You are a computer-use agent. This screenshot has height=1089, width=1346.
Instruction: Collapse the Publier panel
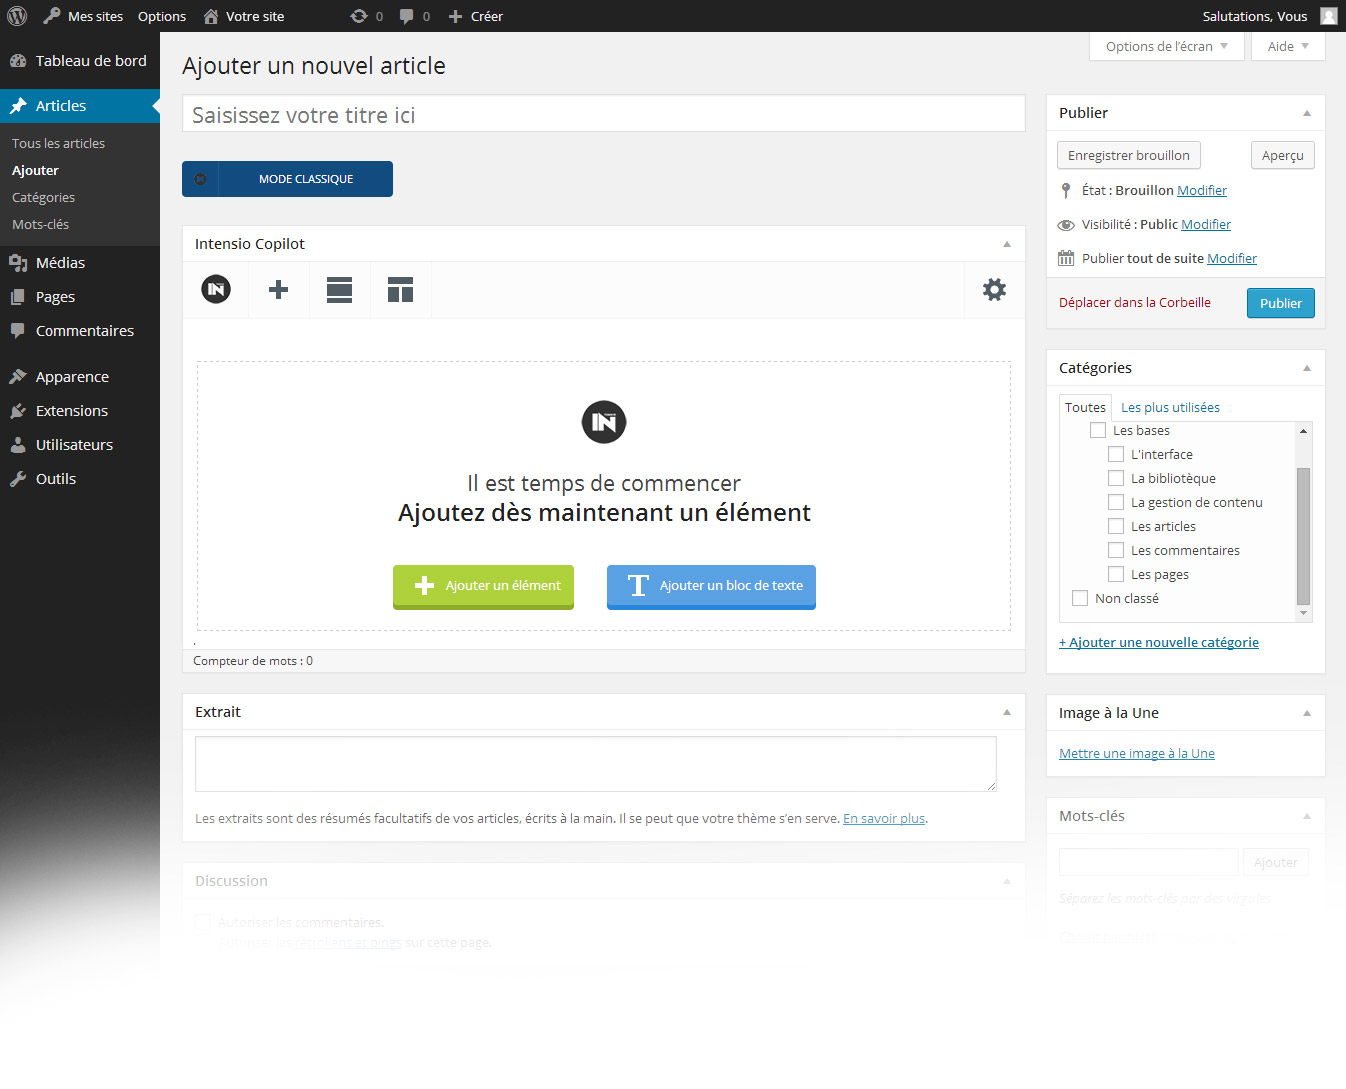pyautogui.click(x=1307, y=113)
